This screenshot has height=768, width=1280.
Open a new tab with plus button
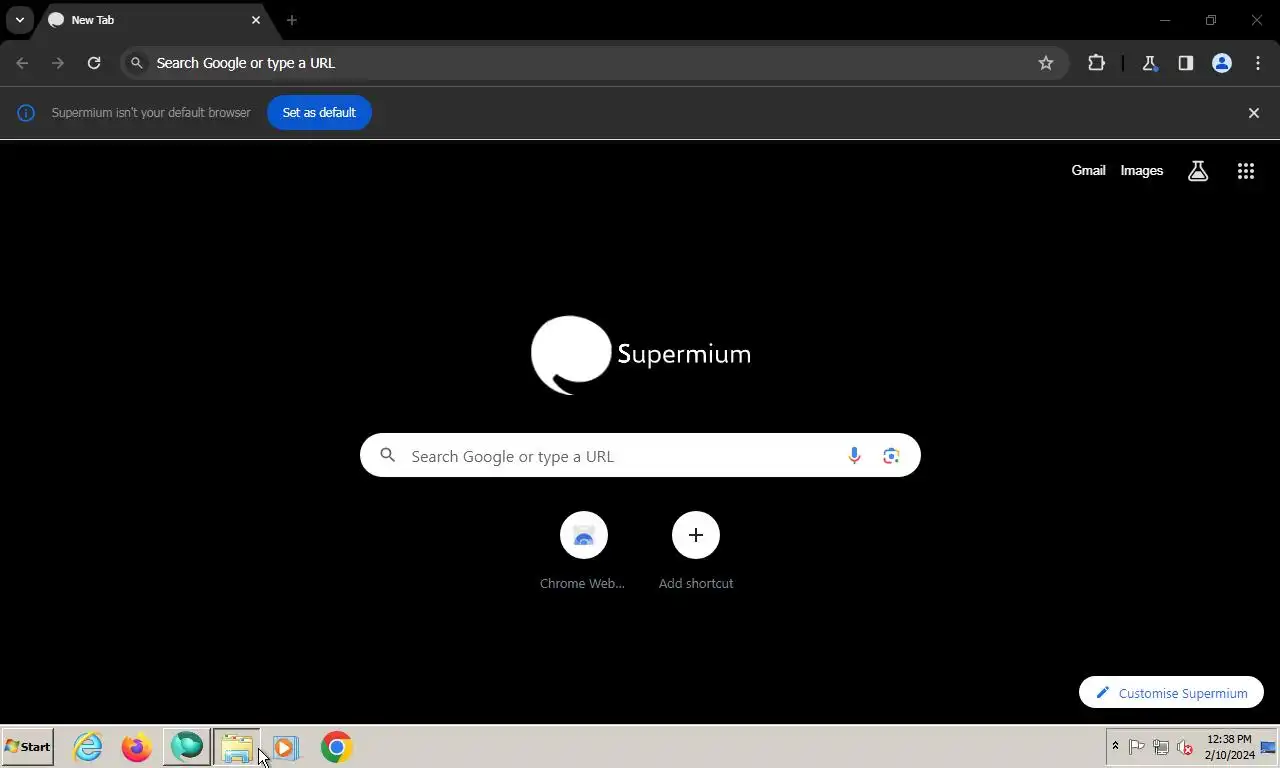[292, 20]
